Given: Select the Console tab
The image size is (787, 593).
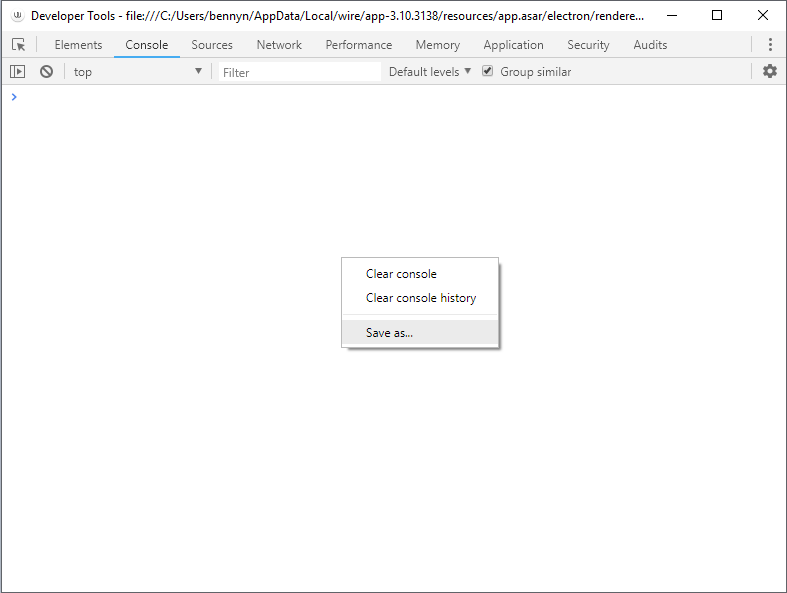Looking at the screenshot, I should (x=147, y=45).
